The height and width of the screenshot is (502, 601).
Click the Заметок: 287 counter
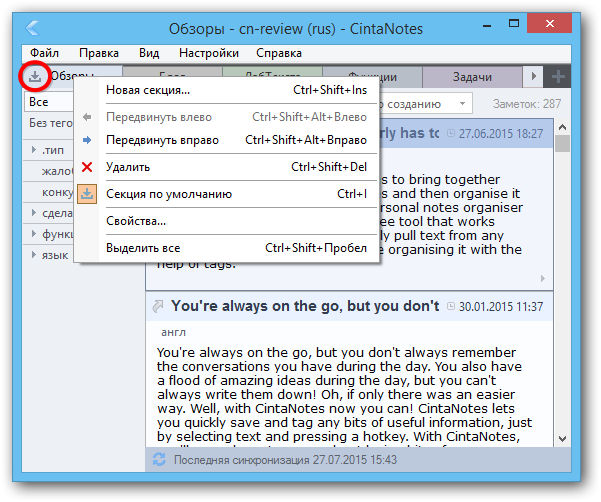[527, 104]
